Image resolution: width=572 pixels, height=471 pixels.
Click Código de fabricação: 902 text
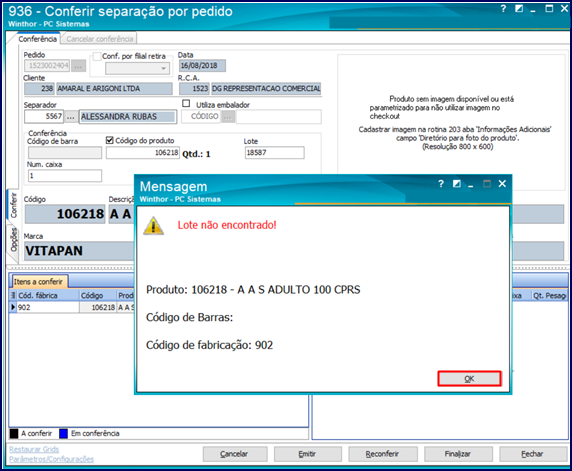click(209, 345)
